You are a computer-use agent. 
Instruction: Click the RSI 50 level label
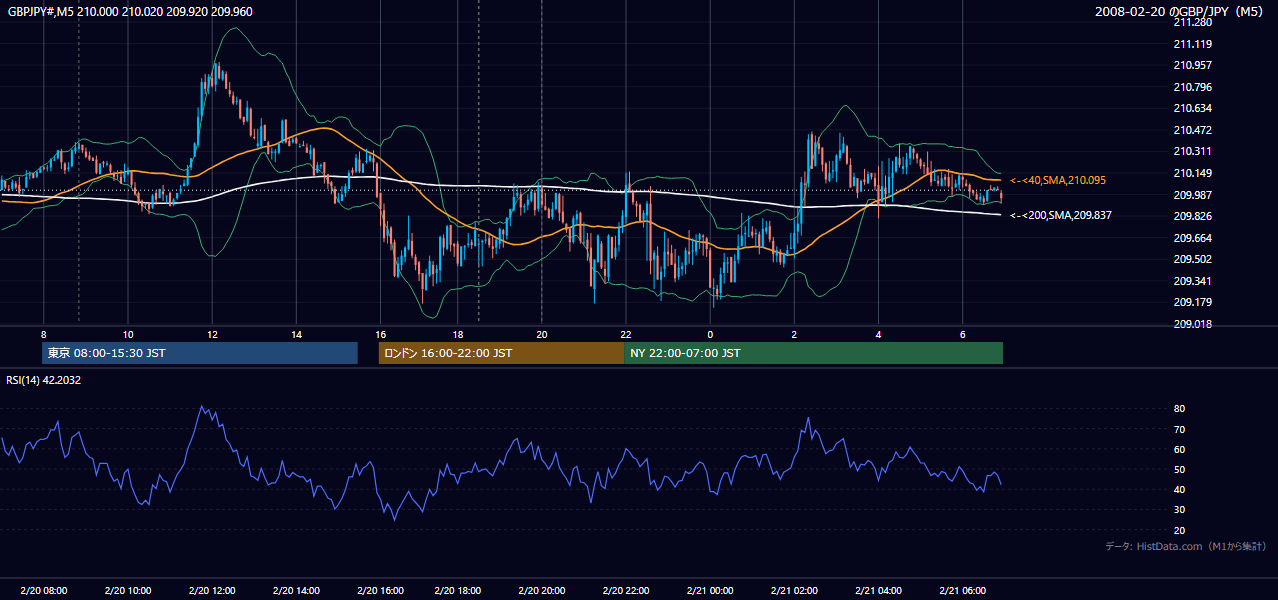pyautogui.click(x=1180, y=469)
